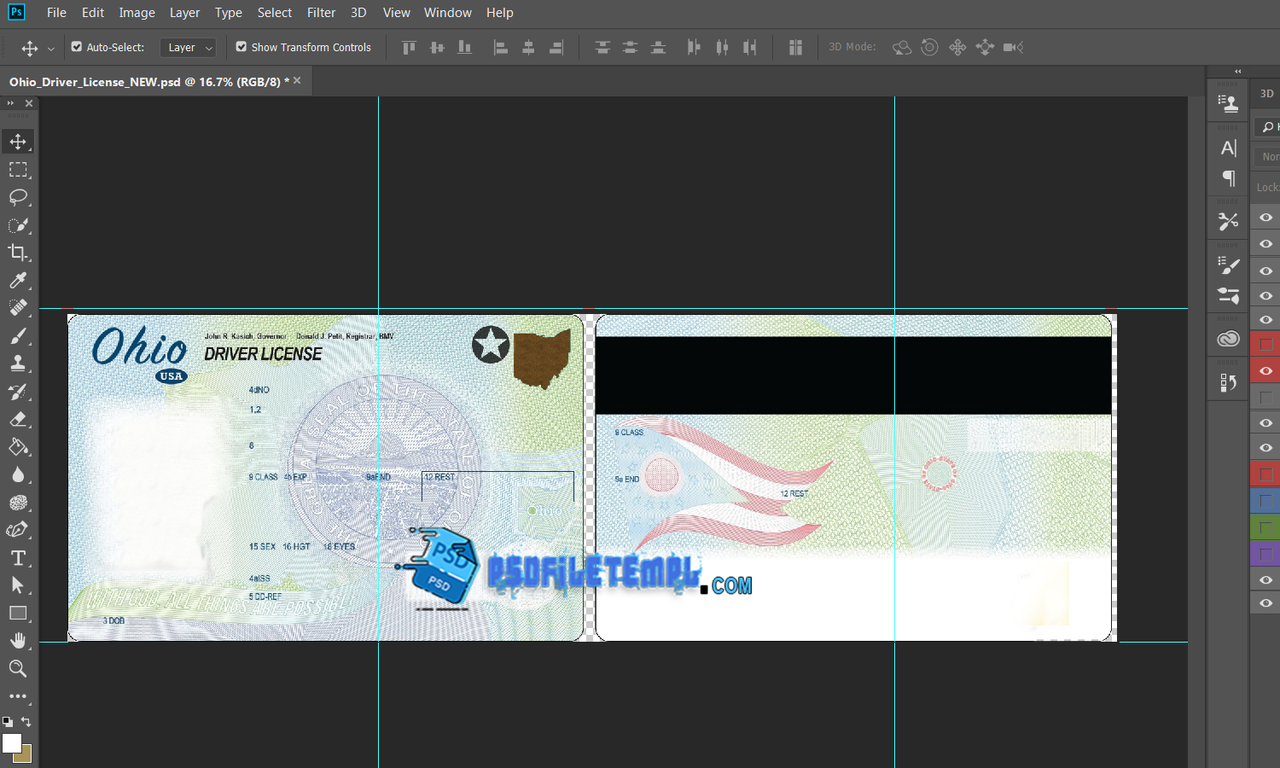Click the Photoshop Ps logo
Image resolution: width=1280 pixels, height=768 pixels.
point(17,12)
